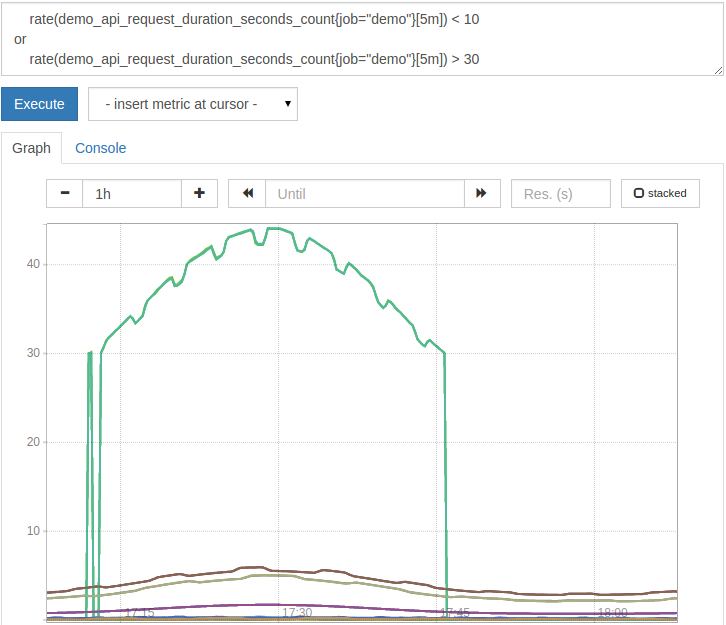This screenshot has width=726, height=625.
Task: Click the 10 label on the y-axis
Action: coord(33,531)
